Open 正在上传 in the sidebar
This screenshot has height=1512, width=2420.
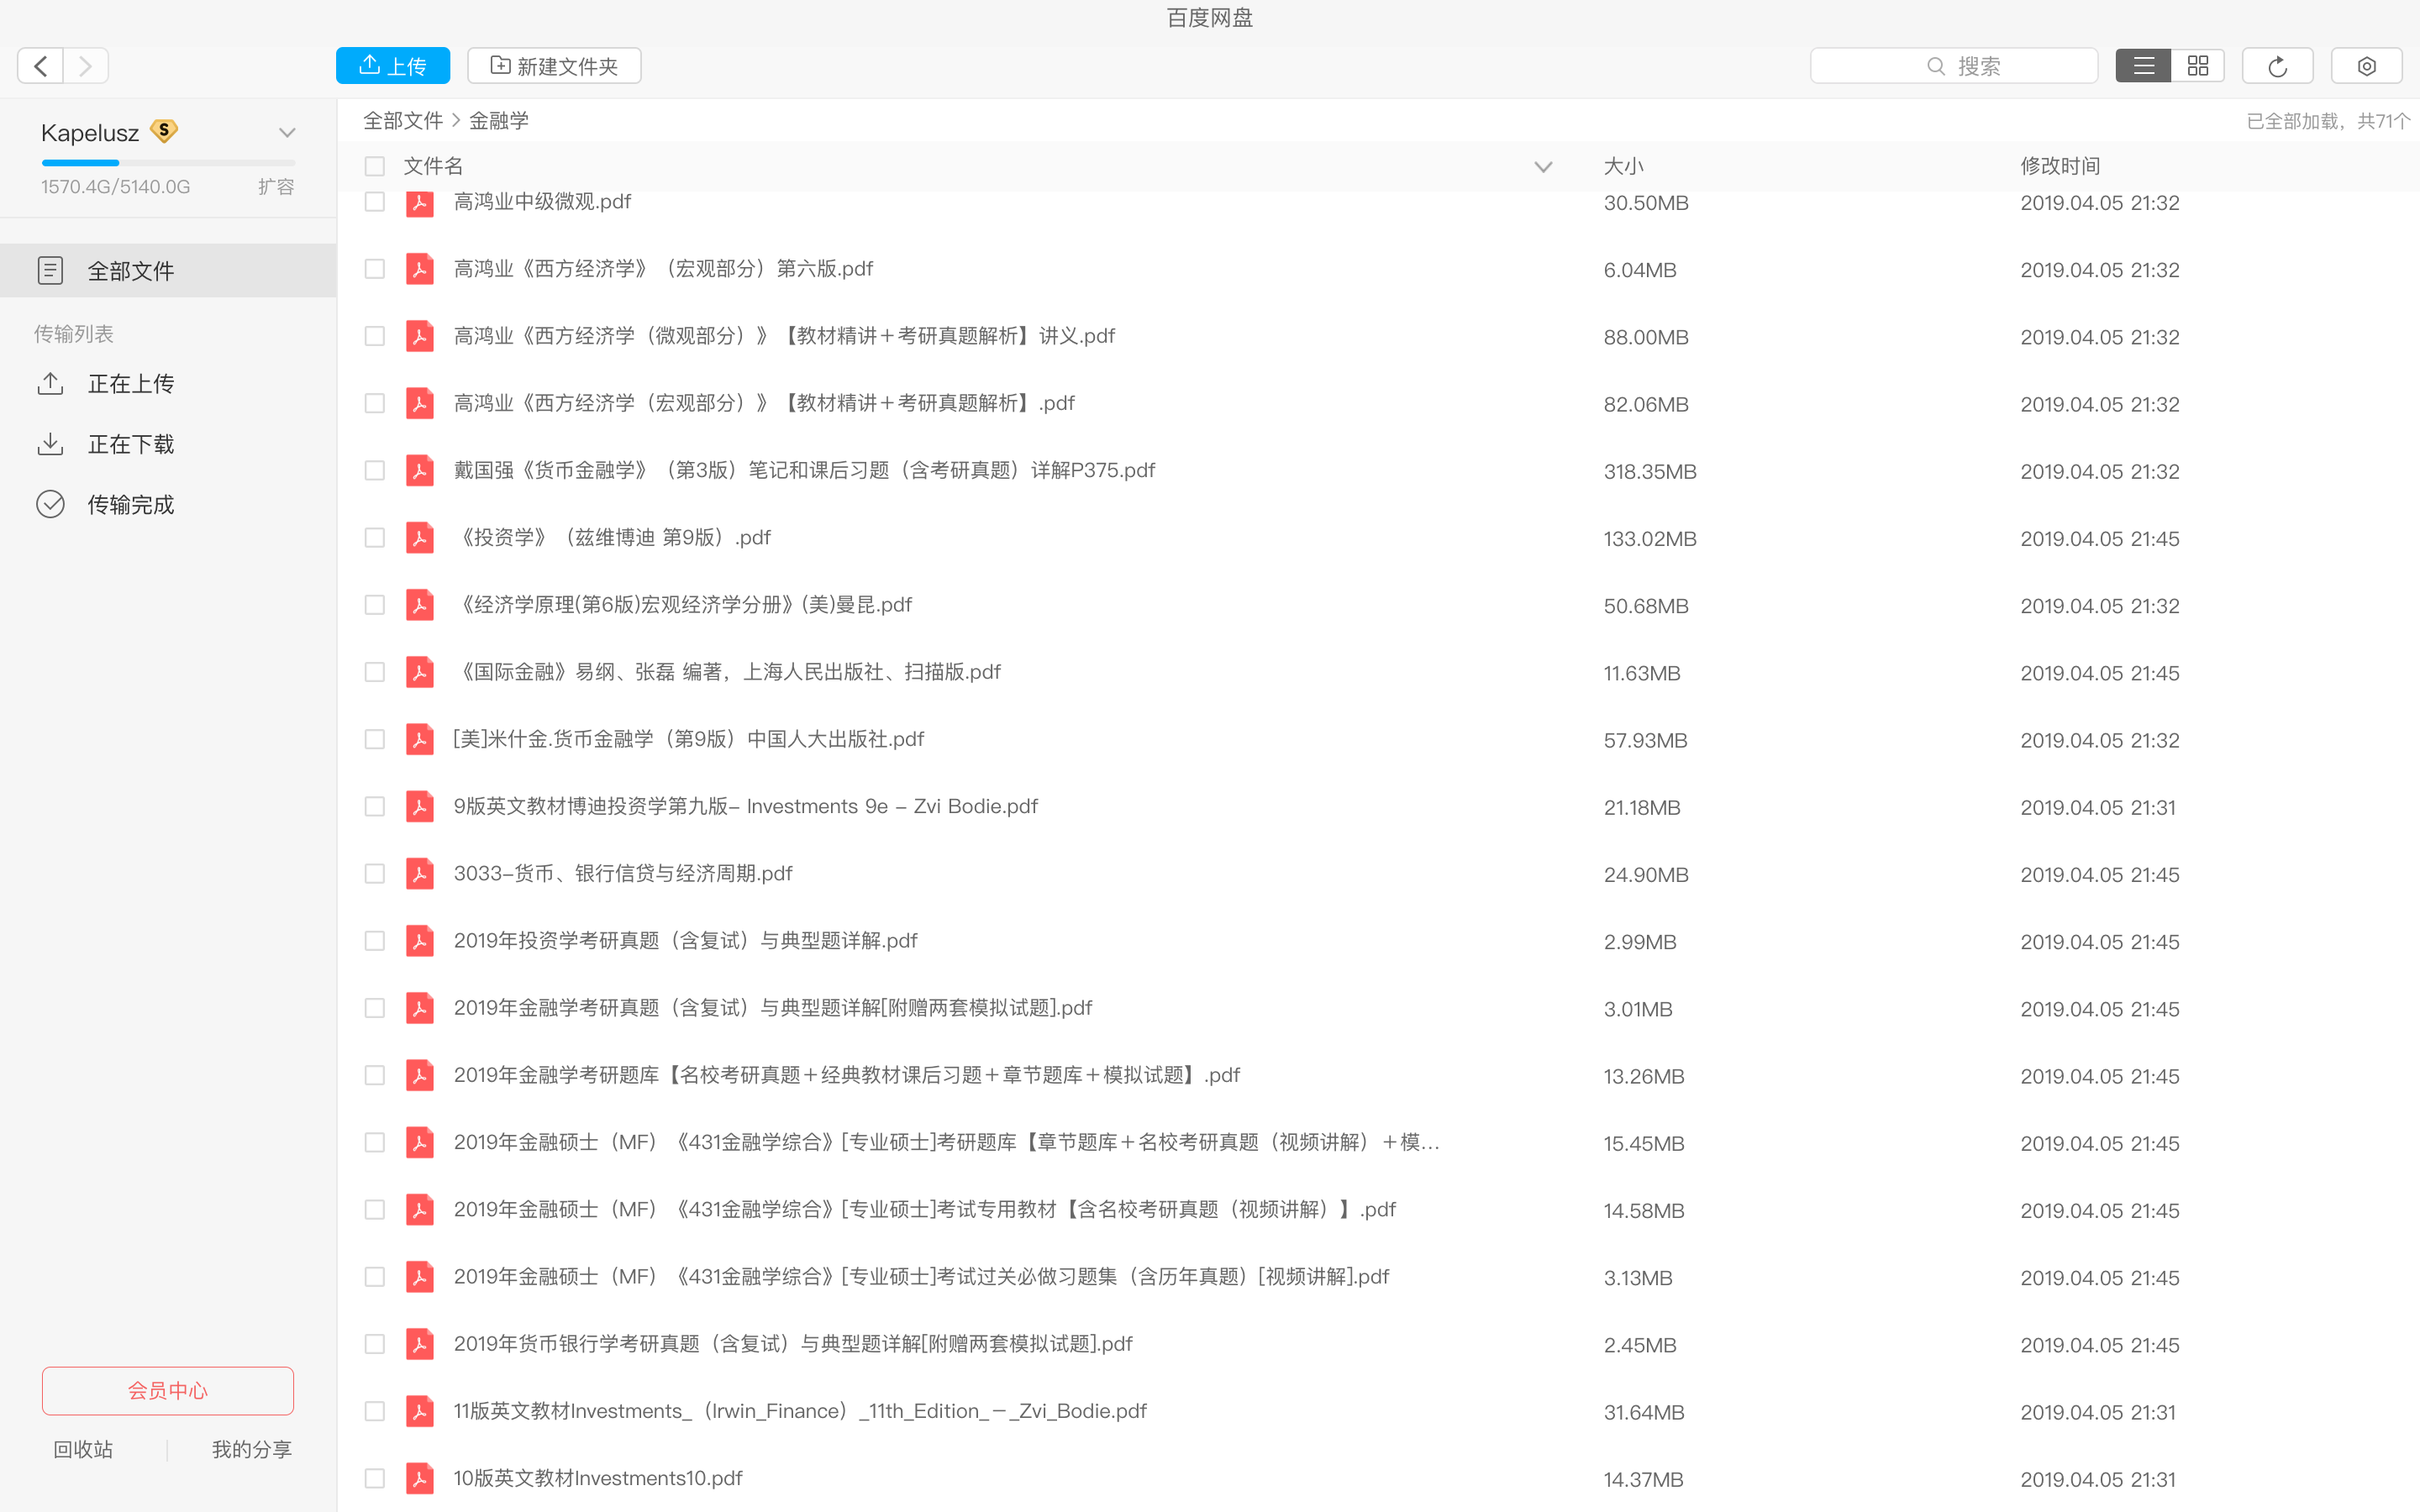(130, 384)
